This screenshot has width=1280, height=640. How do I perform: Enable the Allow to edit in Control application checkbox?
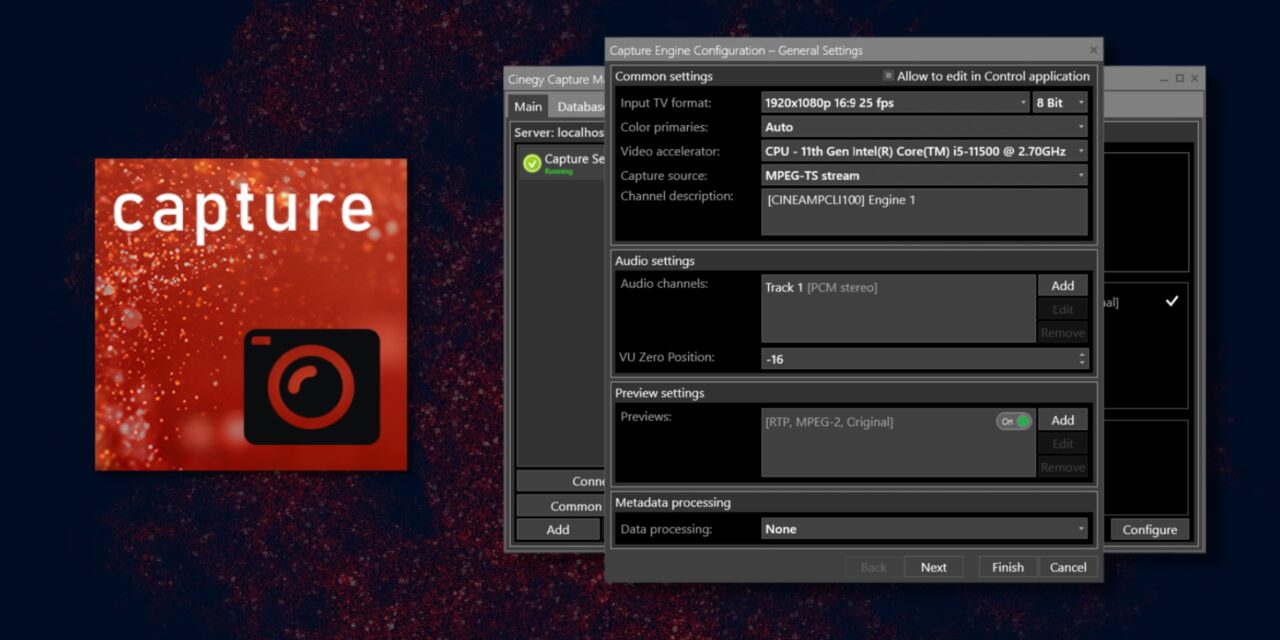(x=886, y=76)
